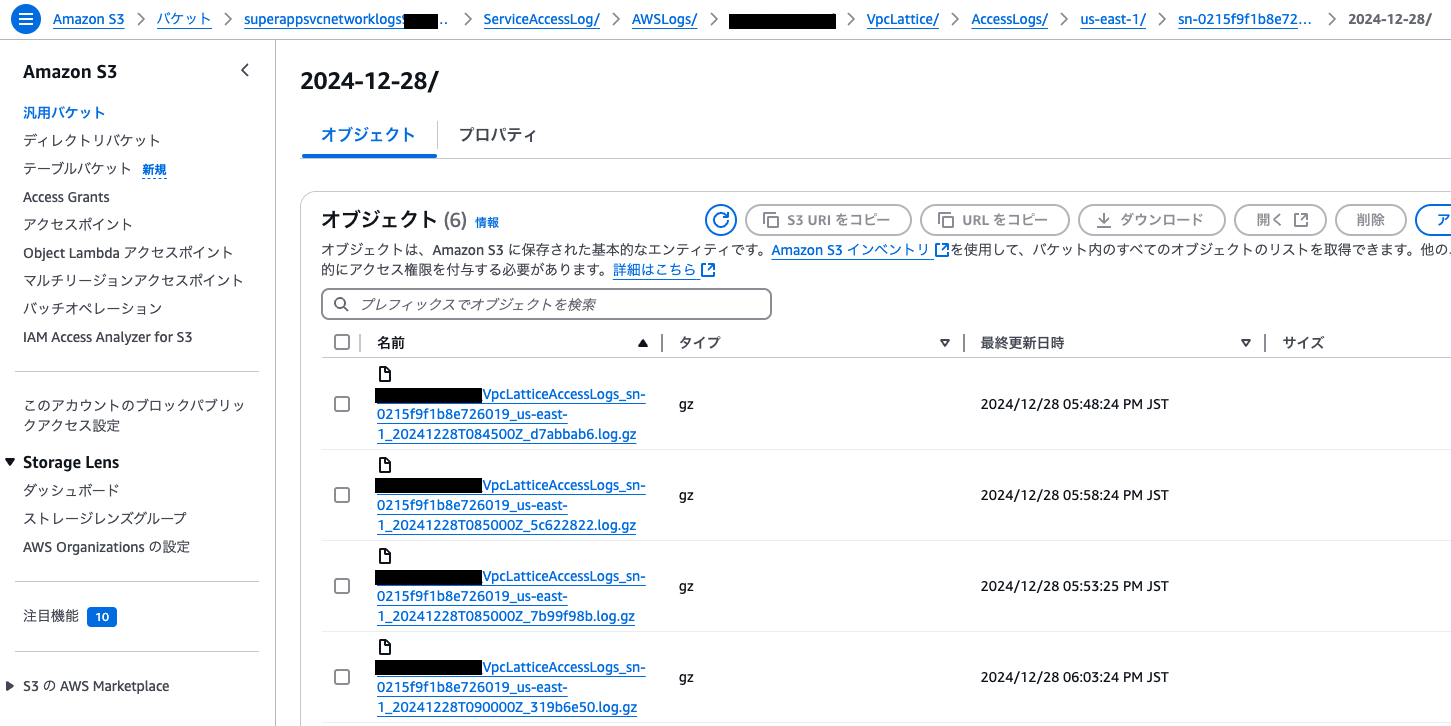Click the ダウンロード button
The height and width of the screenshot is (726, 1451).
pyautogui.click(x=1150, y=220)
